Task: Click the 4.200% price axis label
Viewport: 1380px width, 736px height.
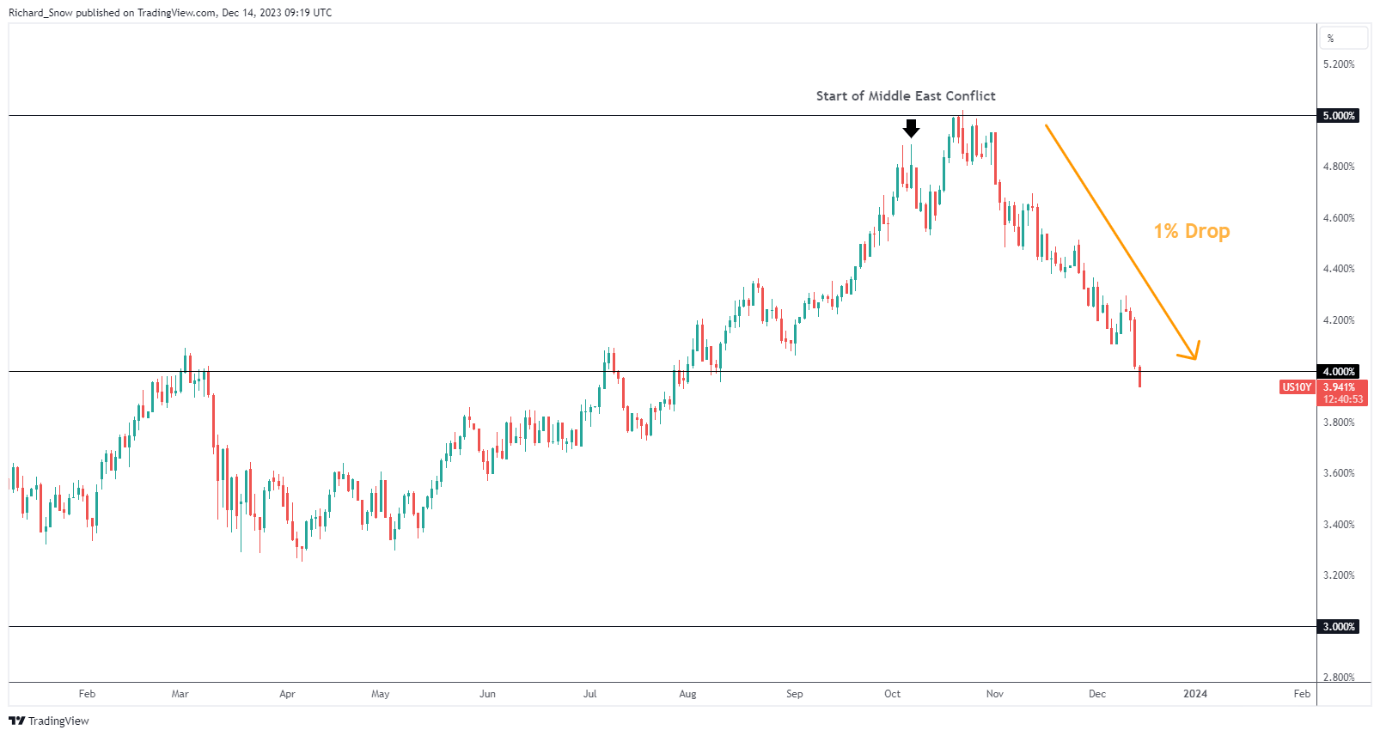Action: (1339, 320)
